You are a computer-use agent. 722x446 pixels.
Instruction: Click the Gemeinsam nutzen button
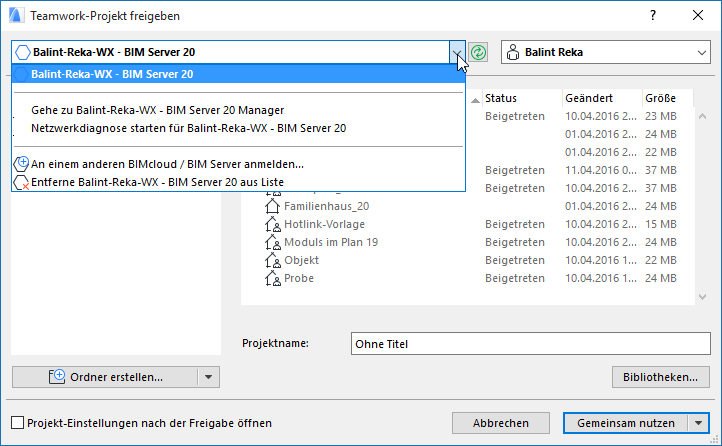coord(626,423)
